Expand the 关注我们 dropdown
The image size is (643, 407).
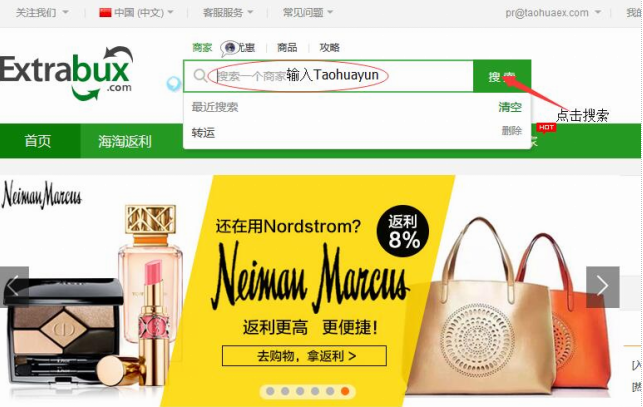pyautogui.click(x=42, y=13)
